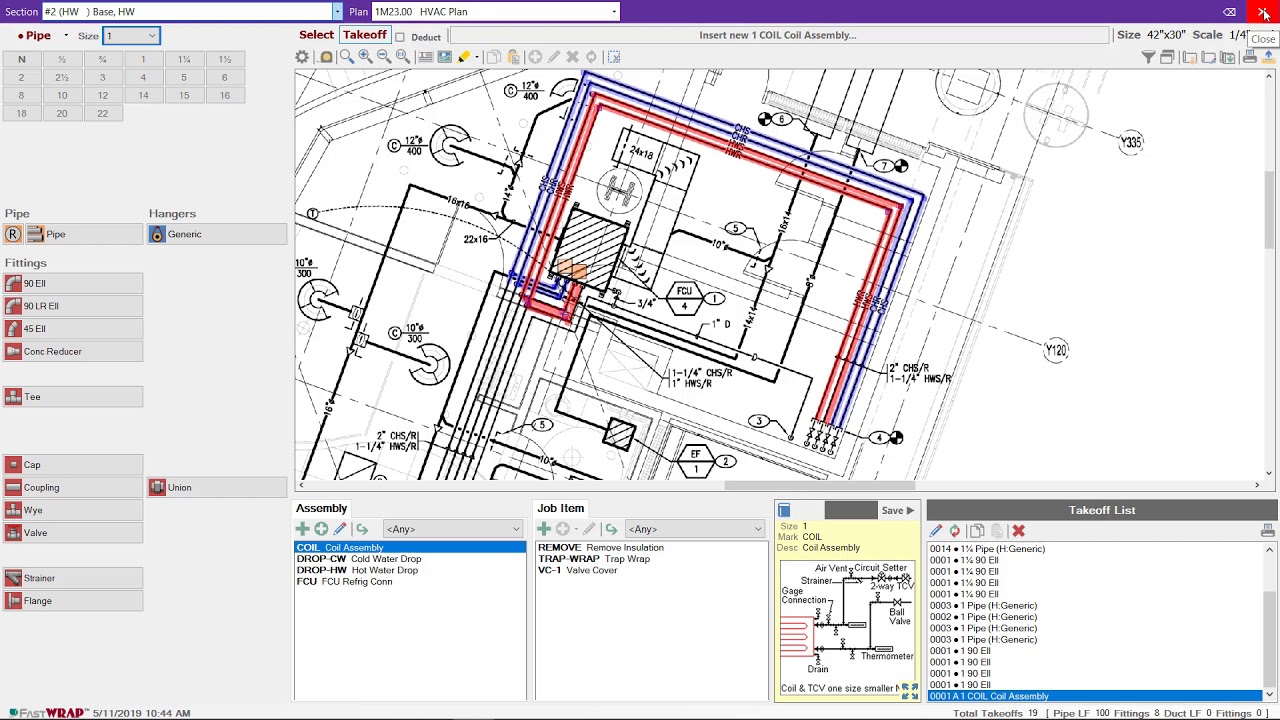Viewport: 1280px width, 720px height.
Task: Open the Section dropdown
Action: 337,11
